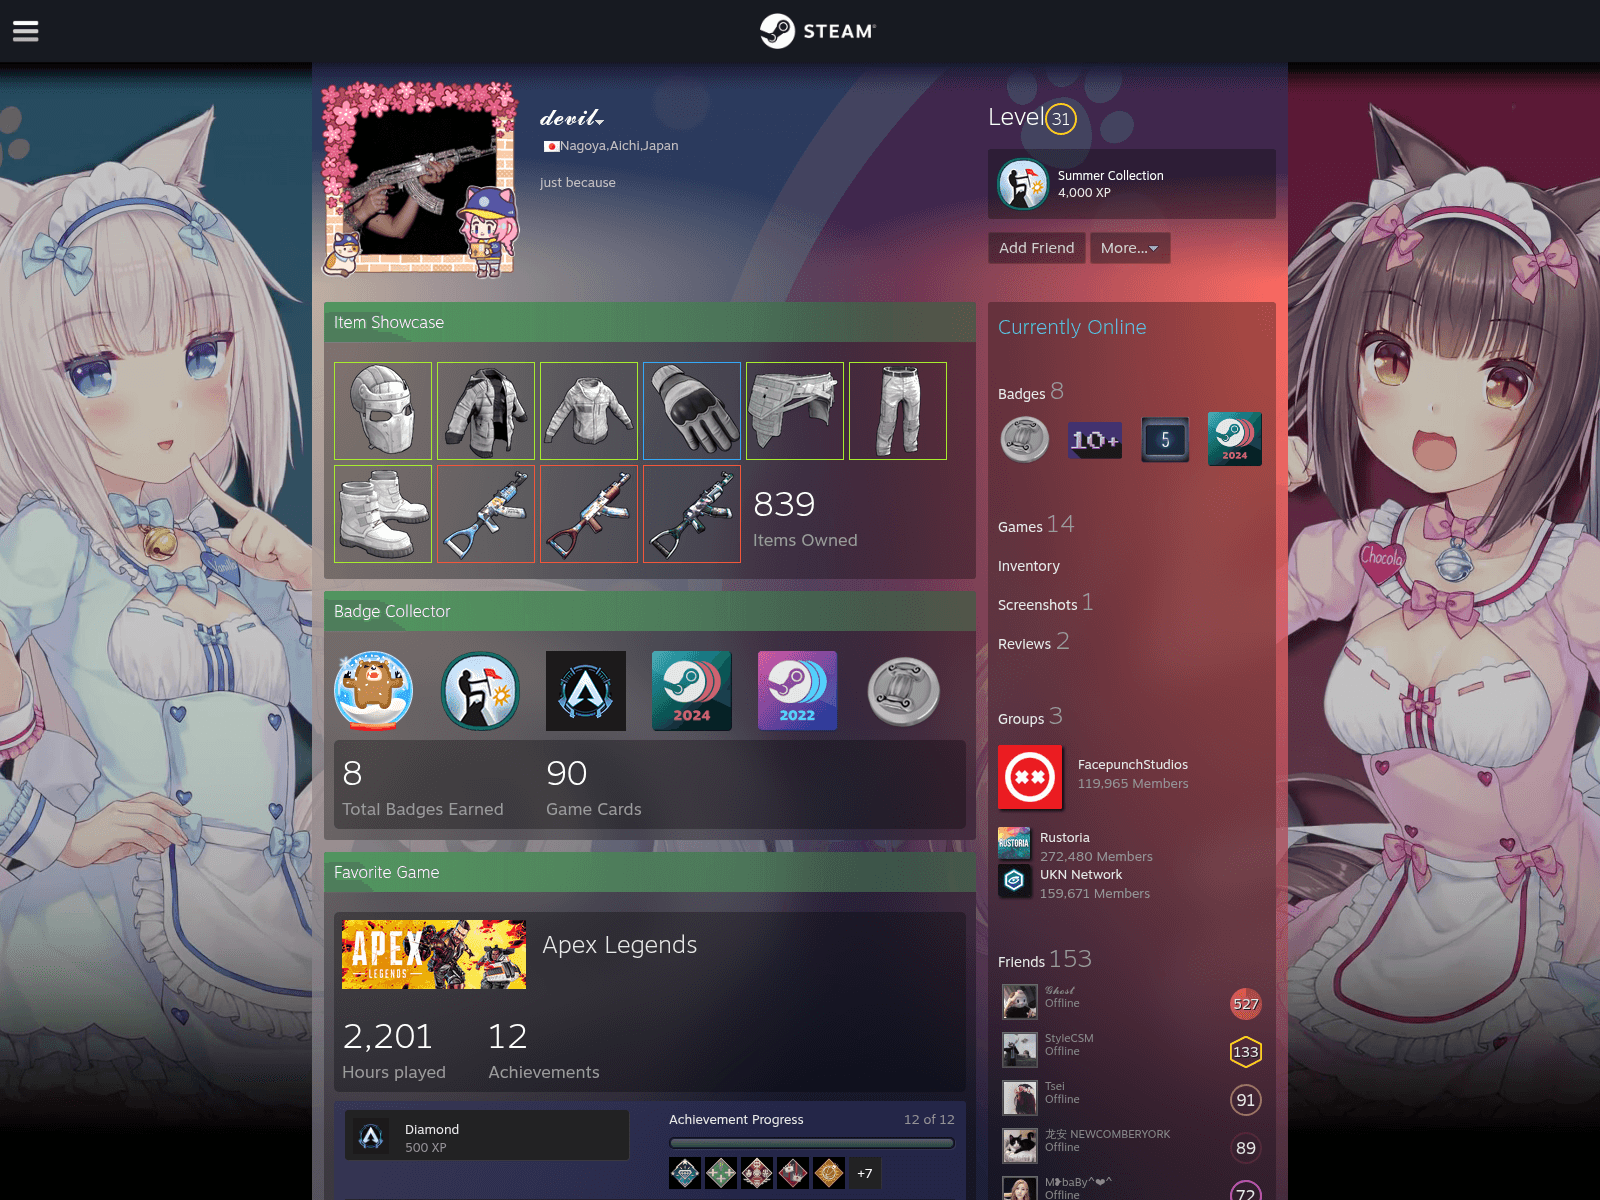
Task: Click the Steam 2024 badge in Badge Collector
Action: coord(692,691)
